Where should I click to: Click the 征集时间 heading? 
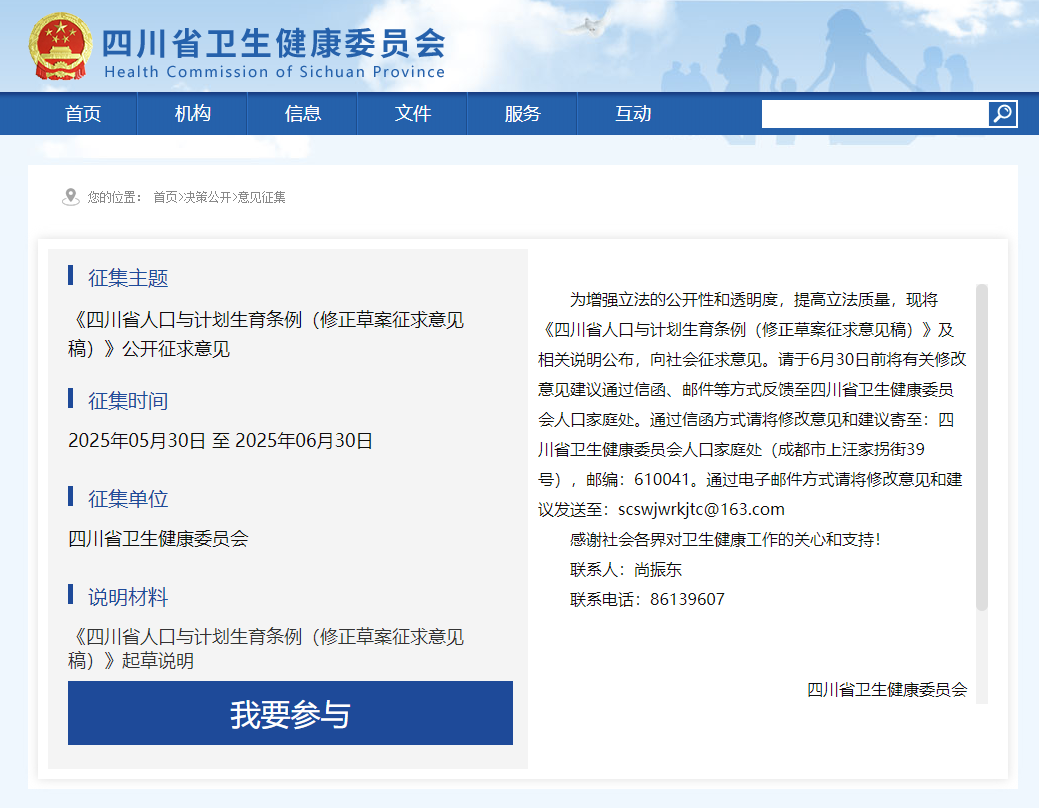[128, 401]
